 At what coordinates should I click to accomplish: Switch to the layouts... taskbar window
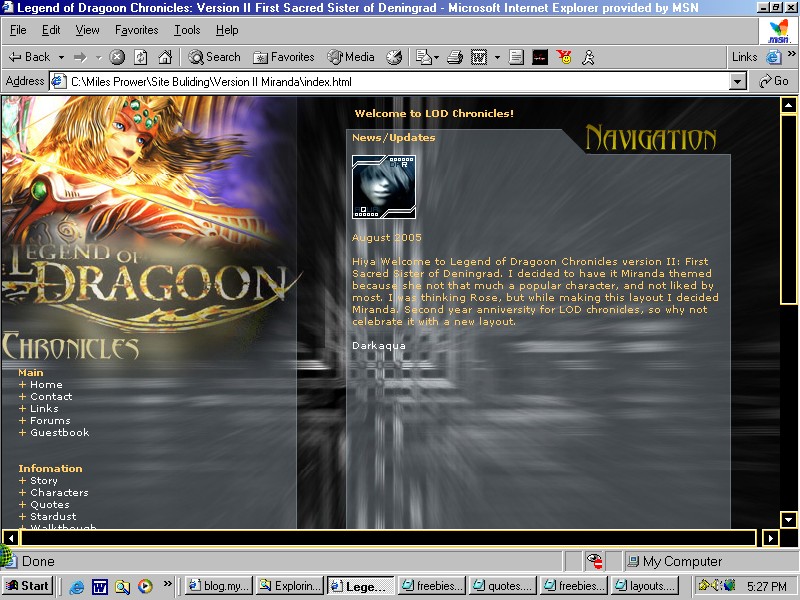click(645, 586)
